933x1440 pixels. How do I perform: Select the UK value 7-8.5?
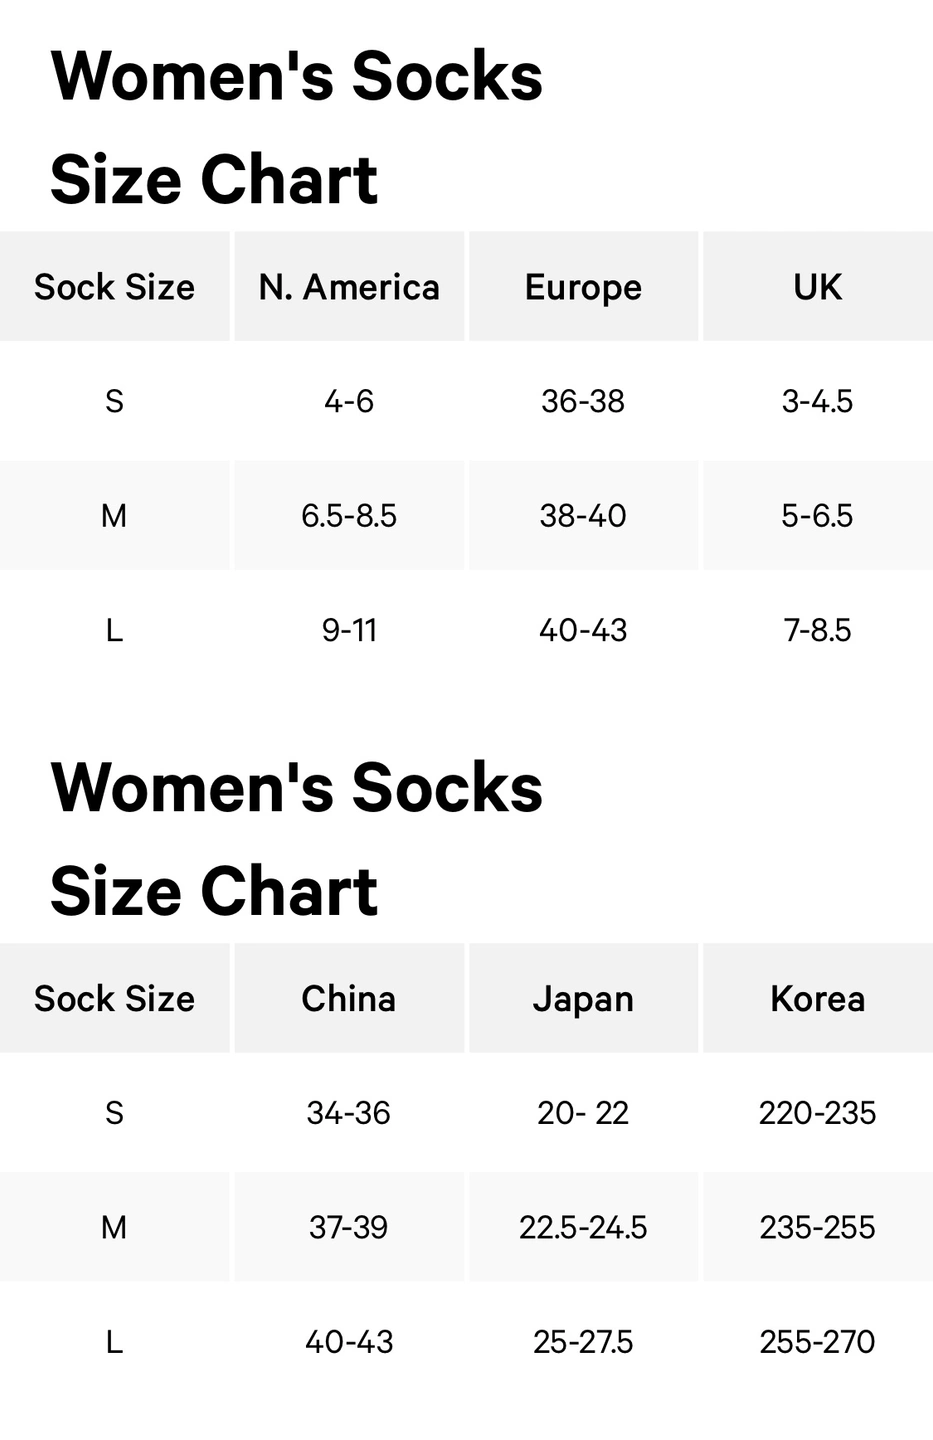click(x=818, y=630)
